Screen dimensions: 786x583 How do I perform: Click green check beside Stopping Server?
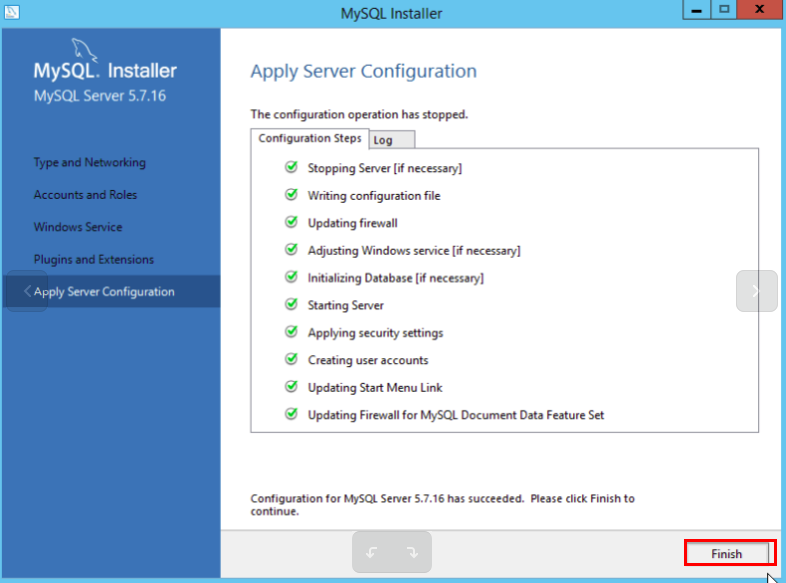291,167
